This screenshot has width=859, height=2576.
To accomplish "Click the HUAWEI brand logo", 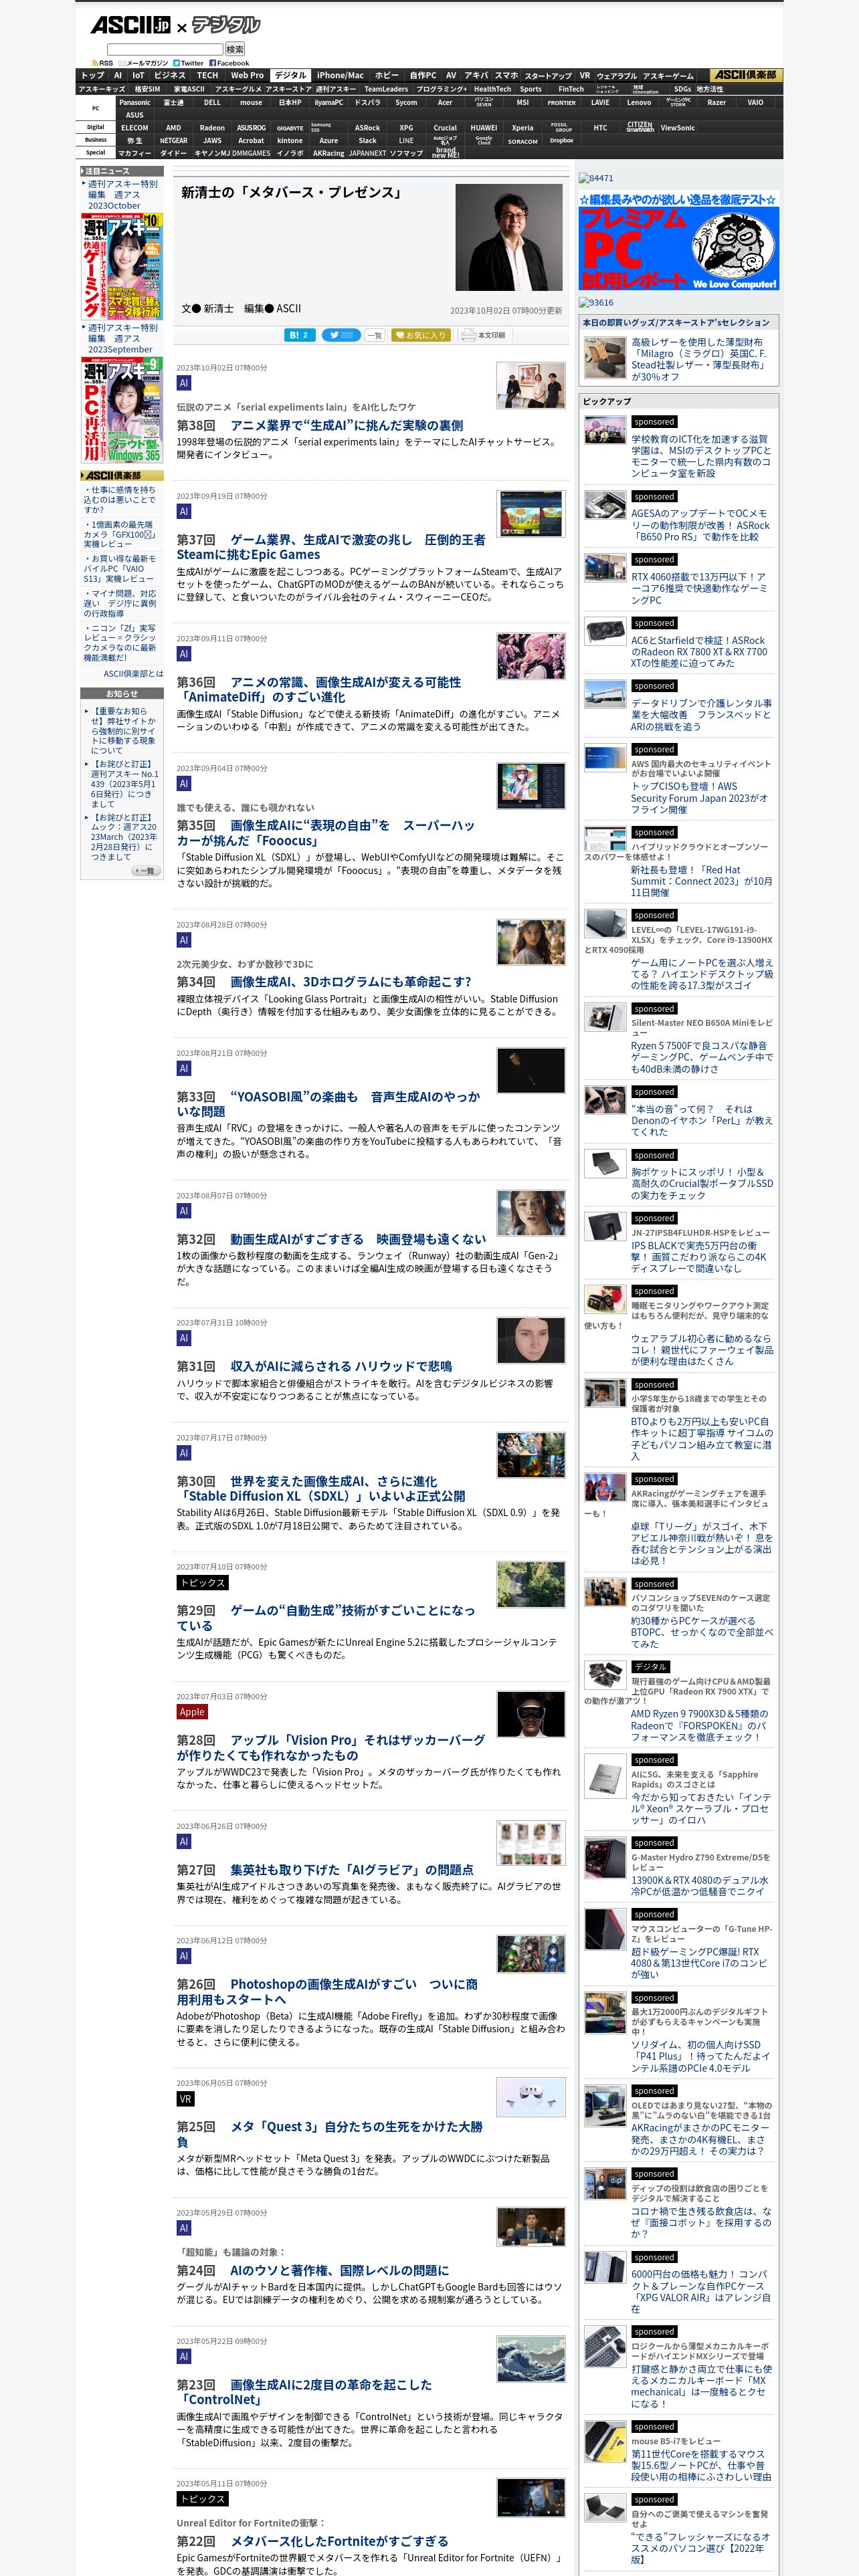I will [x=484, y=128].
